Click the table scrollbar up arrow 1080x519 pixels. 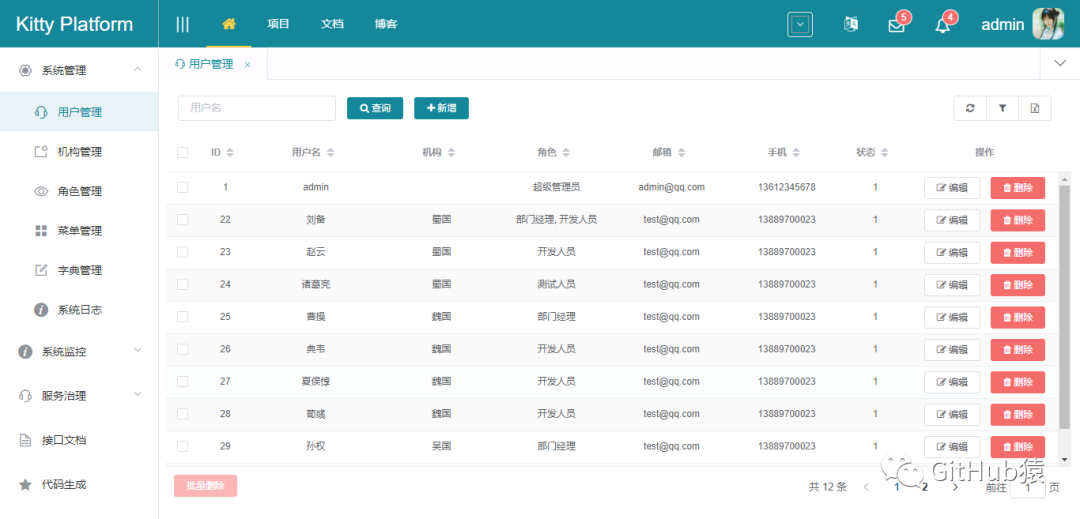click(x=1065, y=178)
